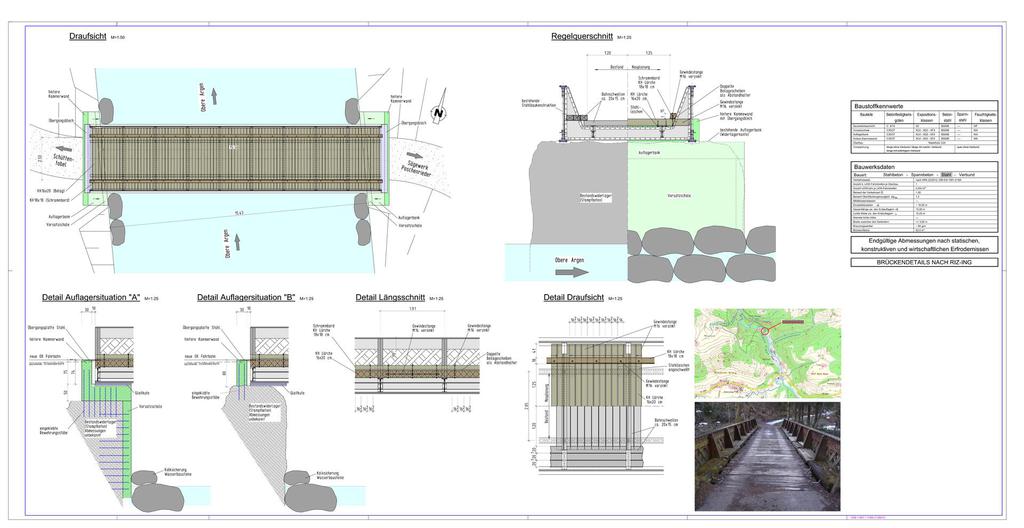
Task: Open the existing bridge photograph
Action: coord(768,456)
